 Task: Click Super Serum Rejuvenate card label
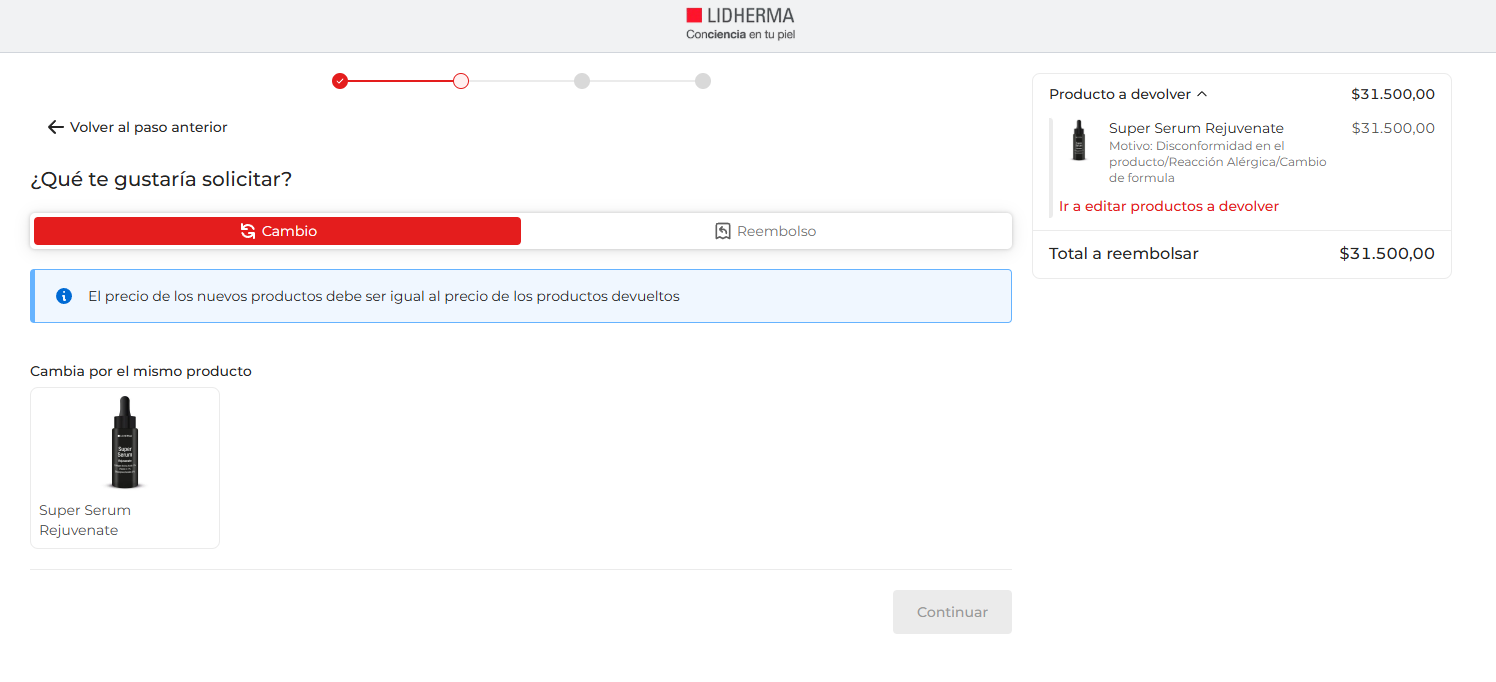click(85, 520)
